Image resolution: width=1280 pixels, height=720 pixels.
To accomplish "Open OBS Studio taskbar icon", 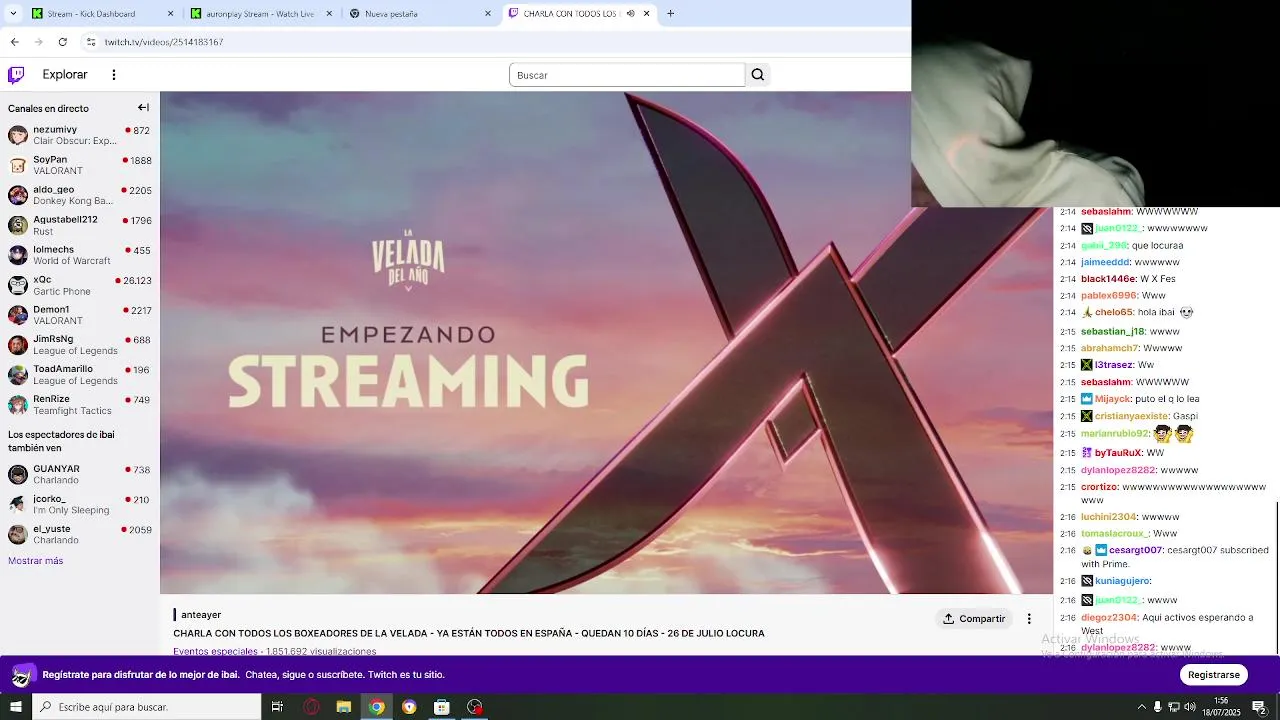I will 475,707.
